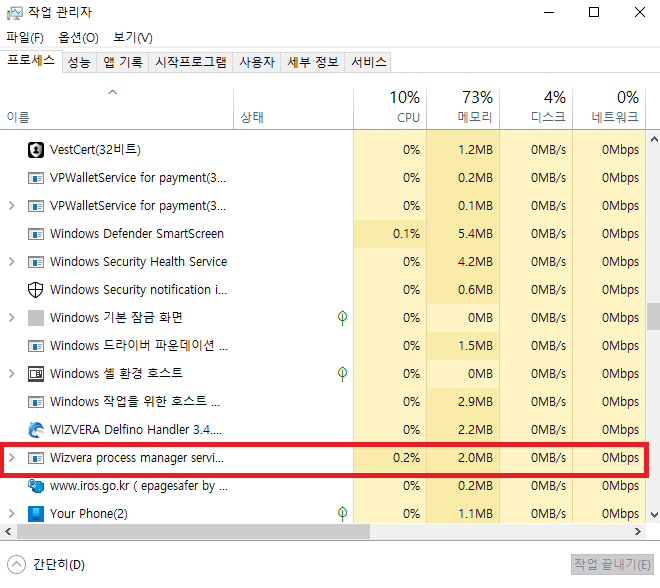Click the sort arrow above 이름 column
Screen dimensions: 660x588
tap(112, 92)
